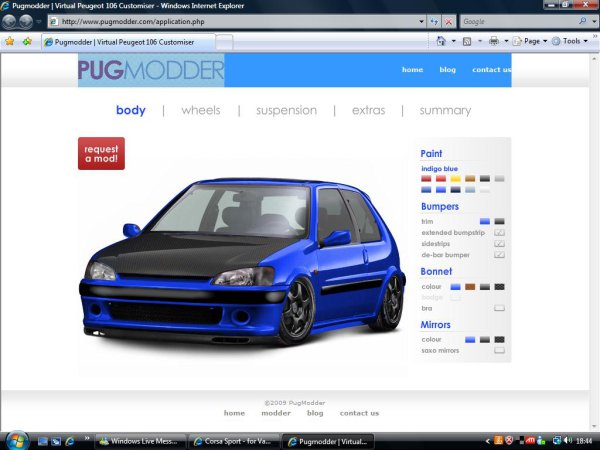Viewport: 600px width, 450px height.
Task: Toggle the extended bumpstrip checkbox
Action: 499,232
